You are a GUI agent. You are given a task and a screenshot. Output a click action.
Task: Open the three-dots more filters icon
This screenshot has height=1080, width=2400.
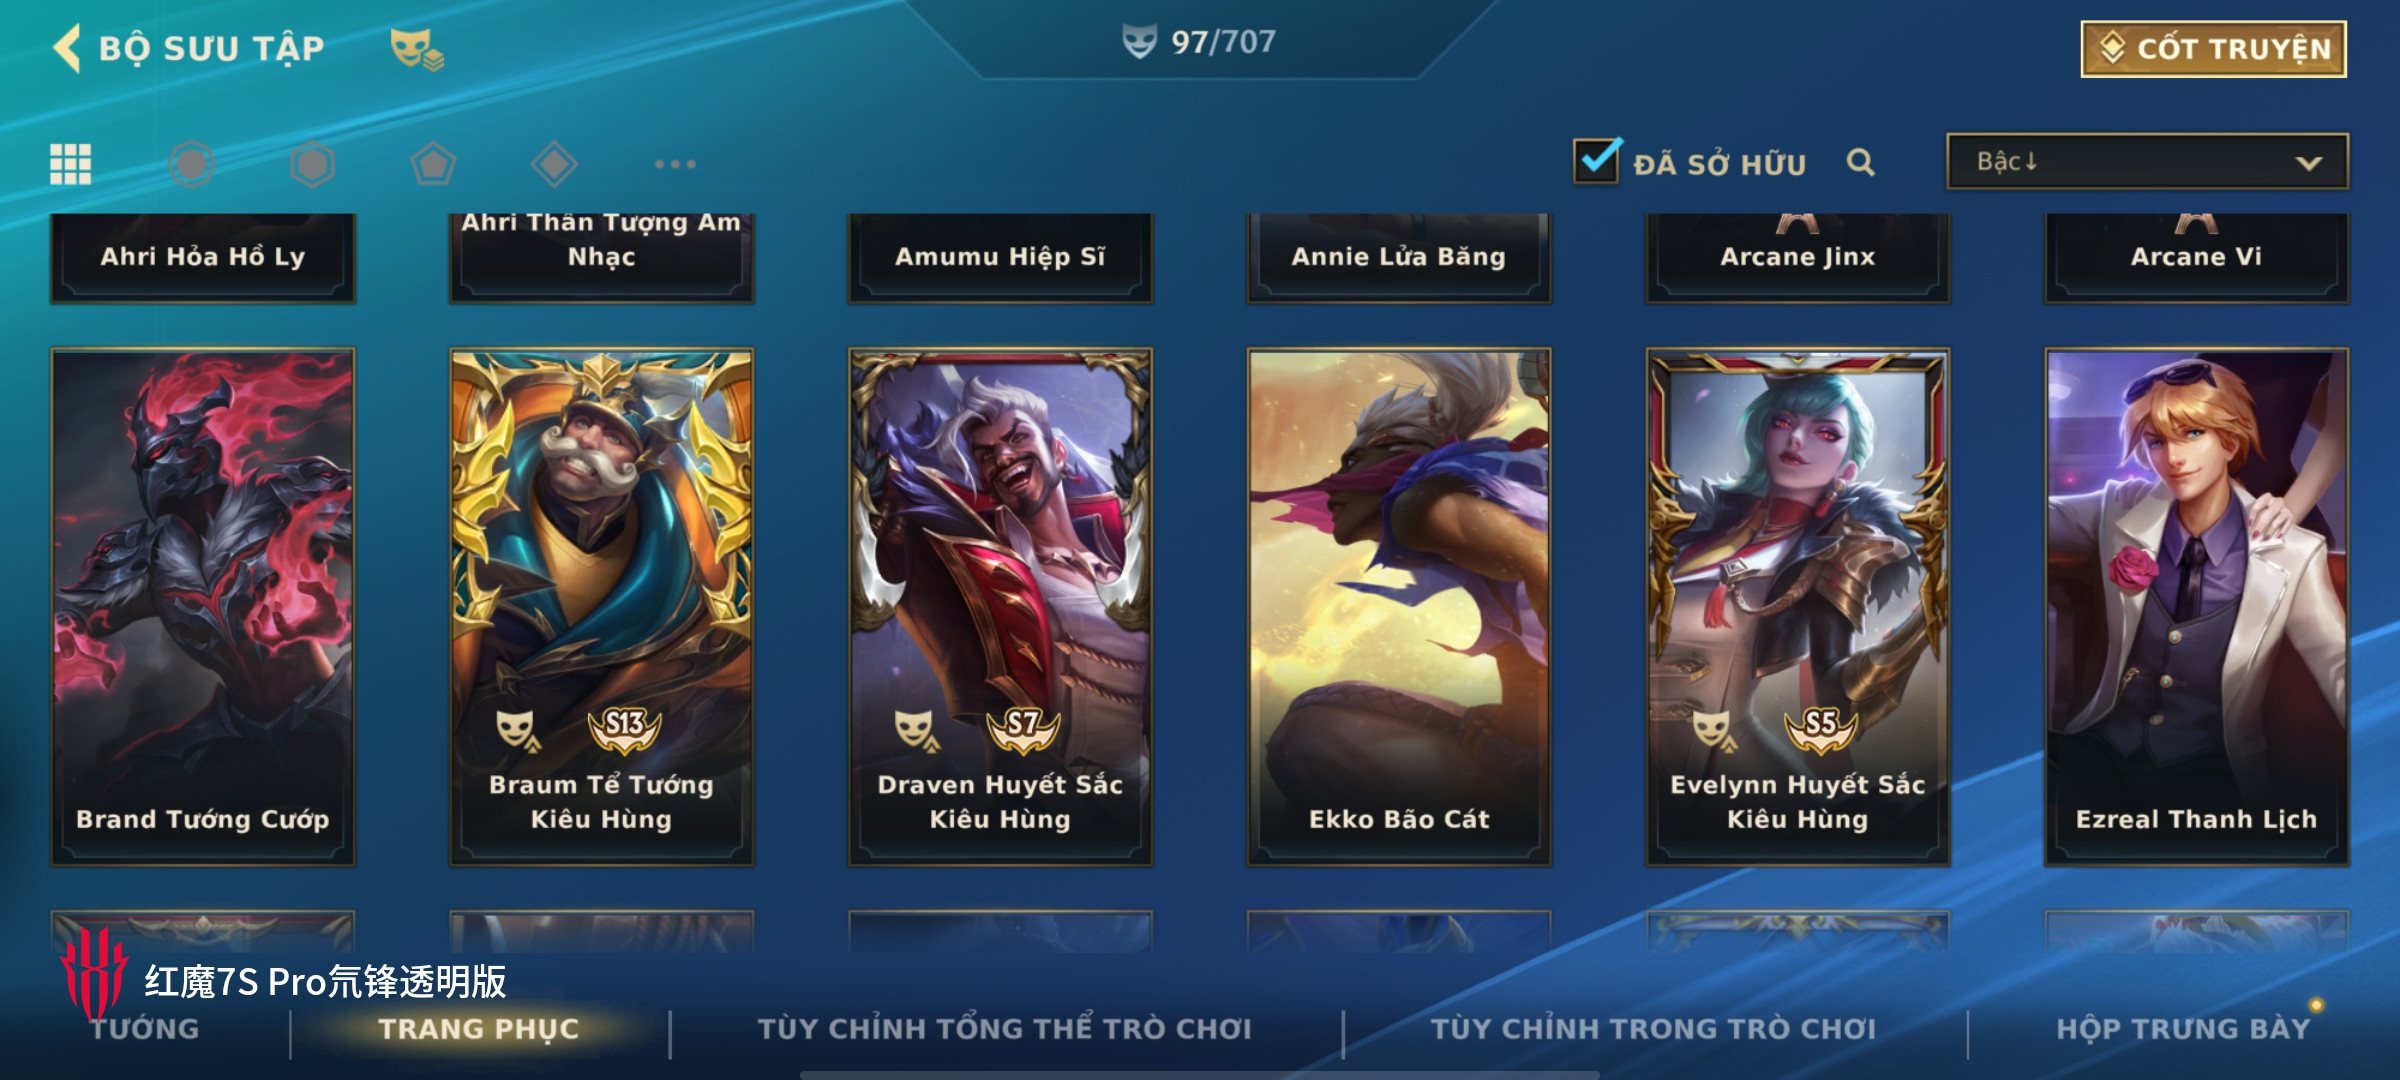point(675,164)
